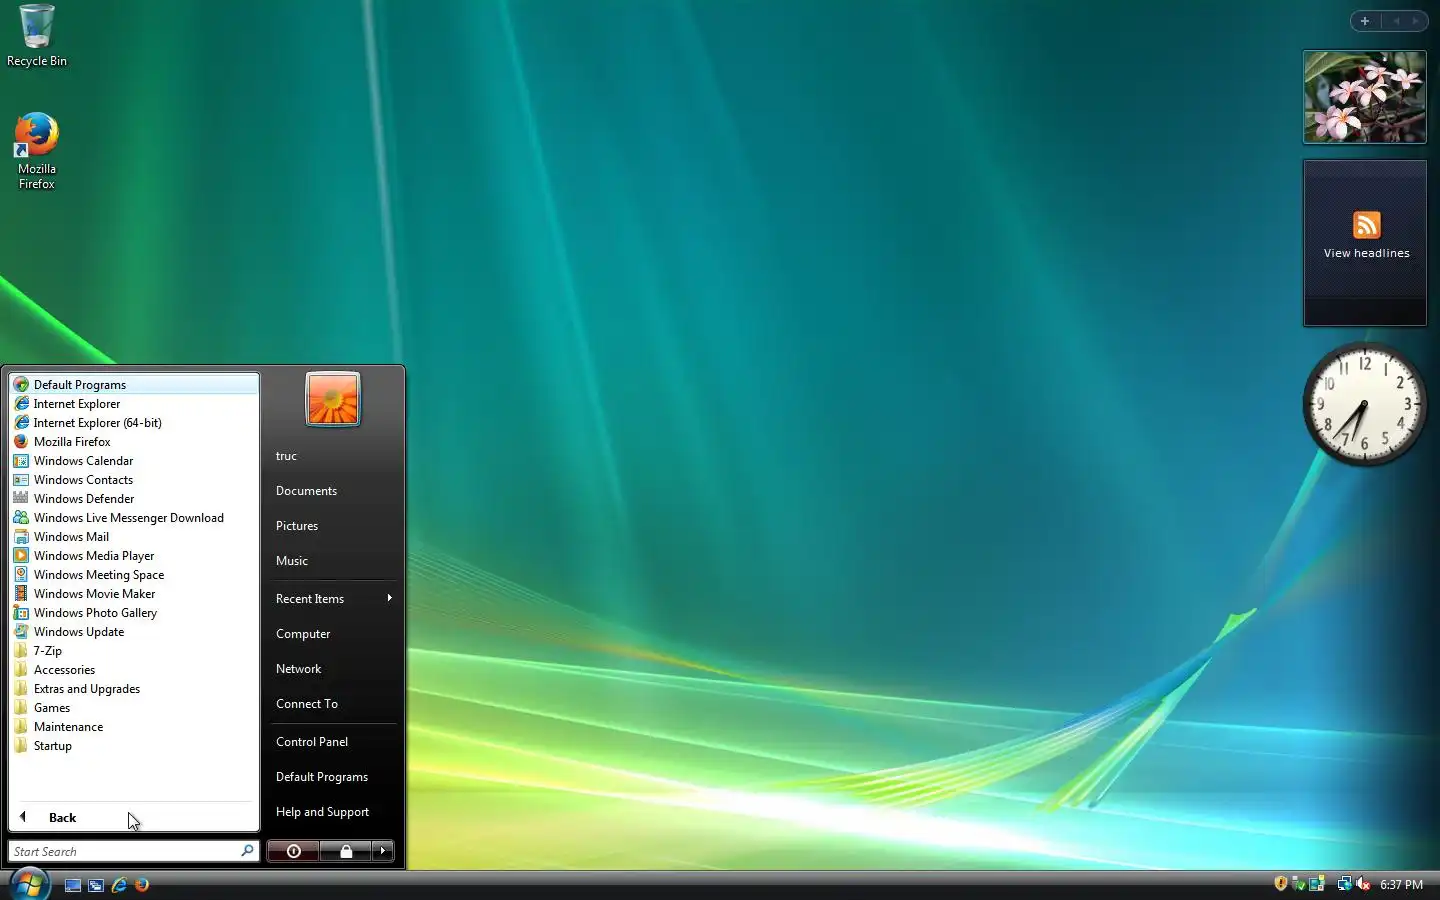Open Windows Contacts
1440x900 pixels.
[134, 479]
